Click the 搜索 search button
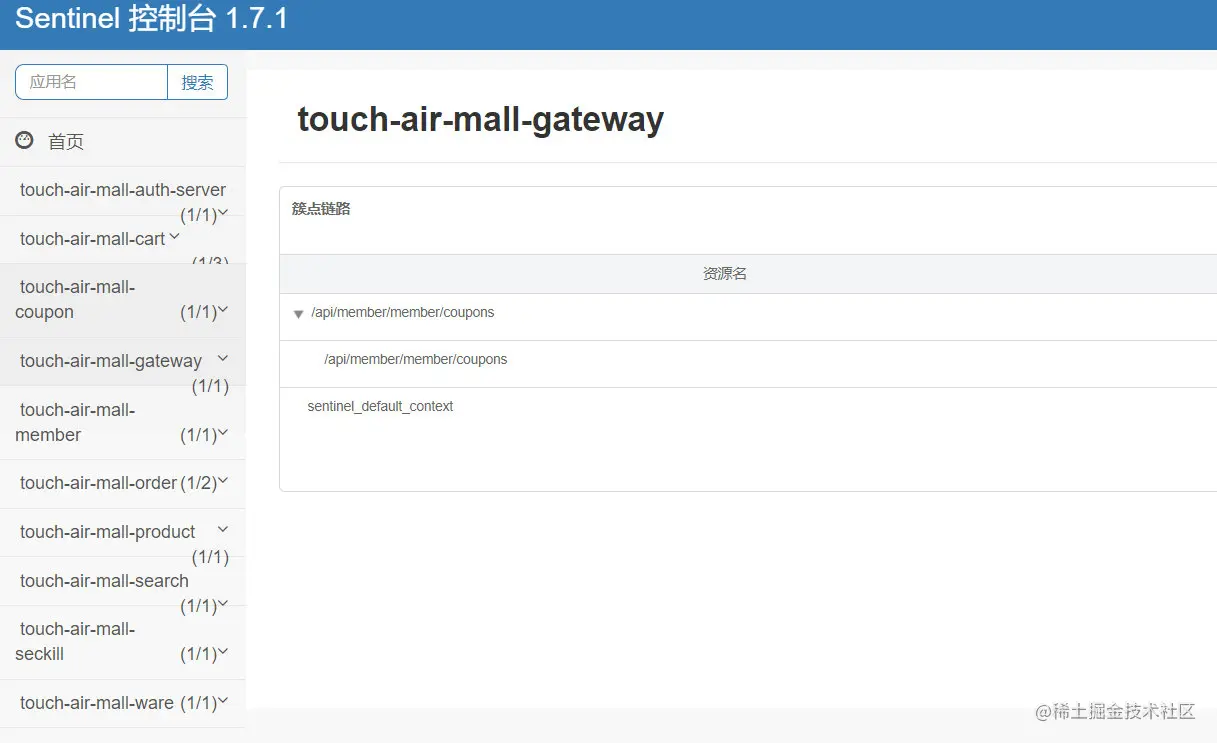Screen dimensions: 1217x743 point(197,82)
